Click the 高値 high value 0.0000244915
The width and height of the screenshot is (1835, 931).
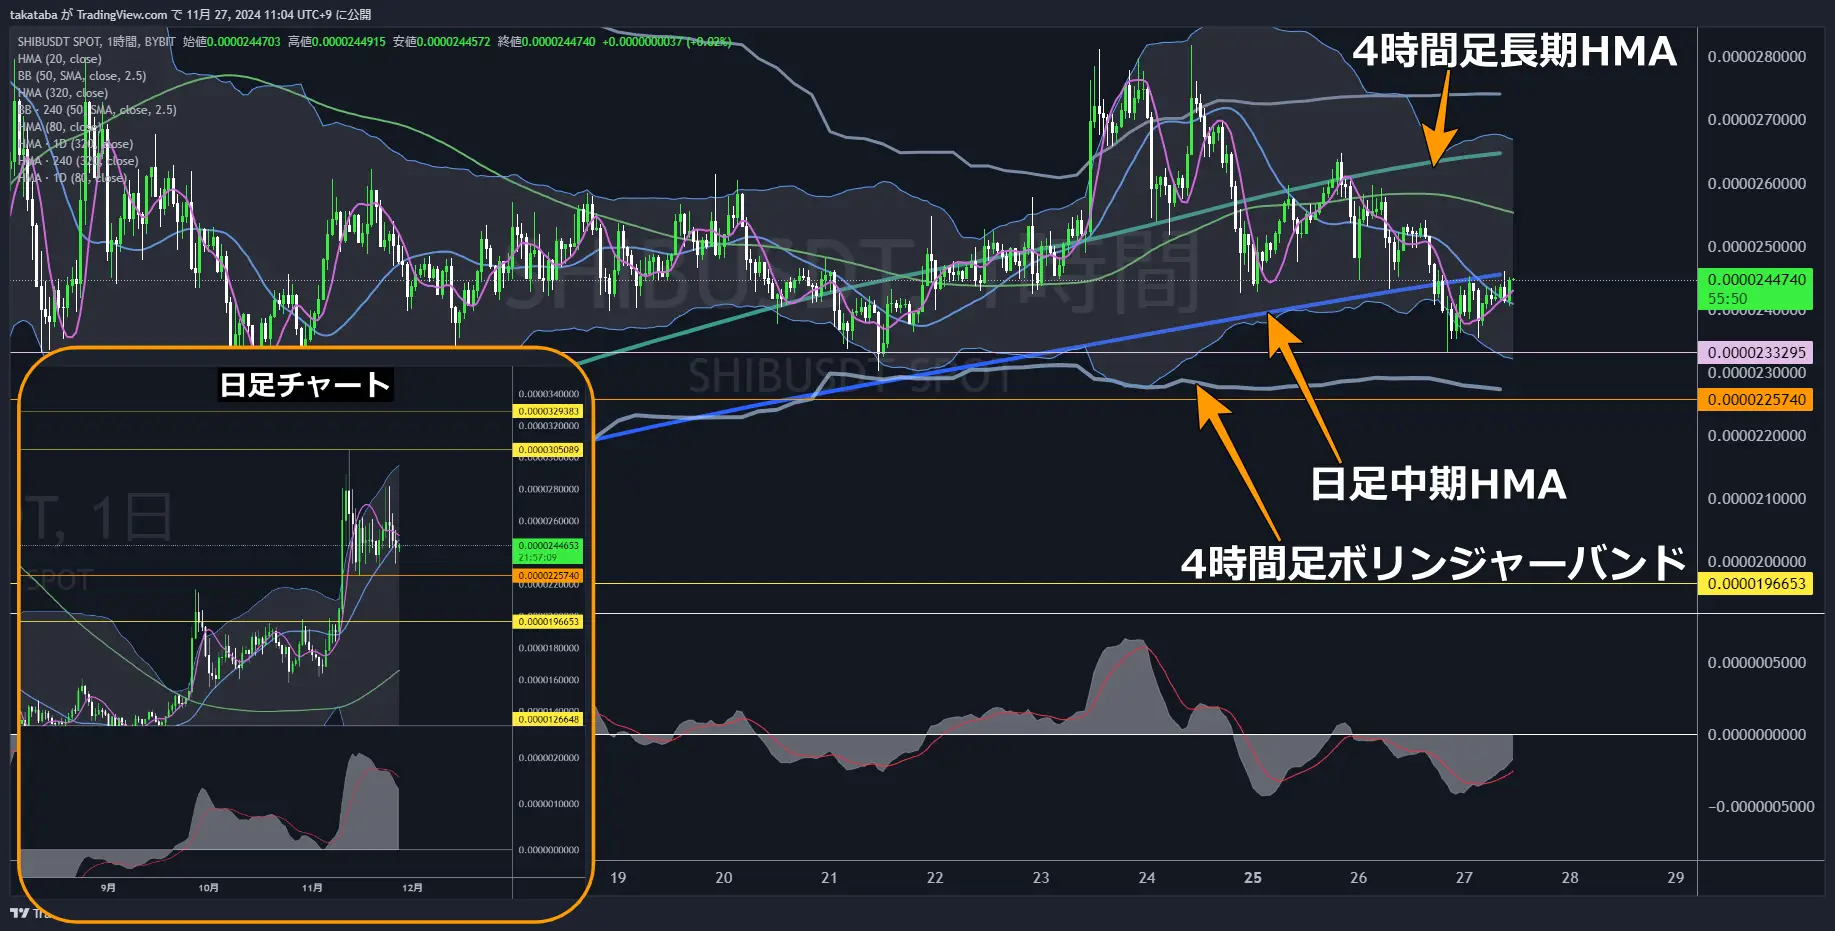pos(348,42)
